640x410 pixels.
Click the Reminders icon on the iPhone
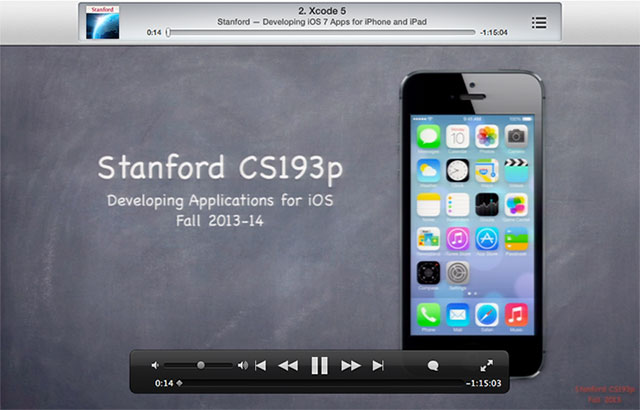click(x=458, y=205)
